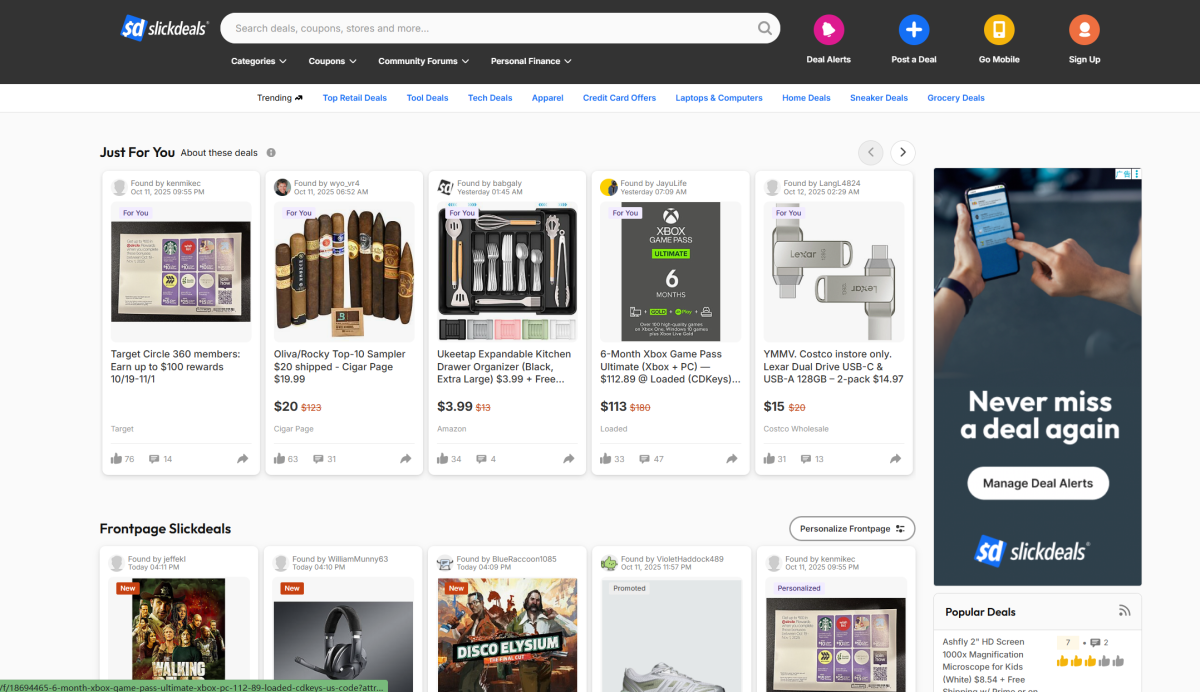Click the search magnifier icon
This screenshot has height=692, width=1200.
click(x=765, y=28)
